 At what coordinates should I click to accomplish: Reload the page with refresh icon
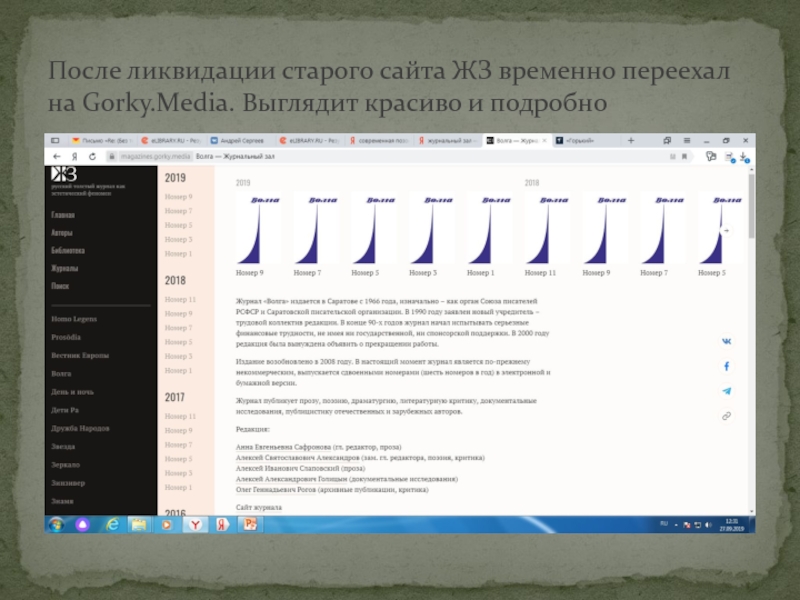92,157
